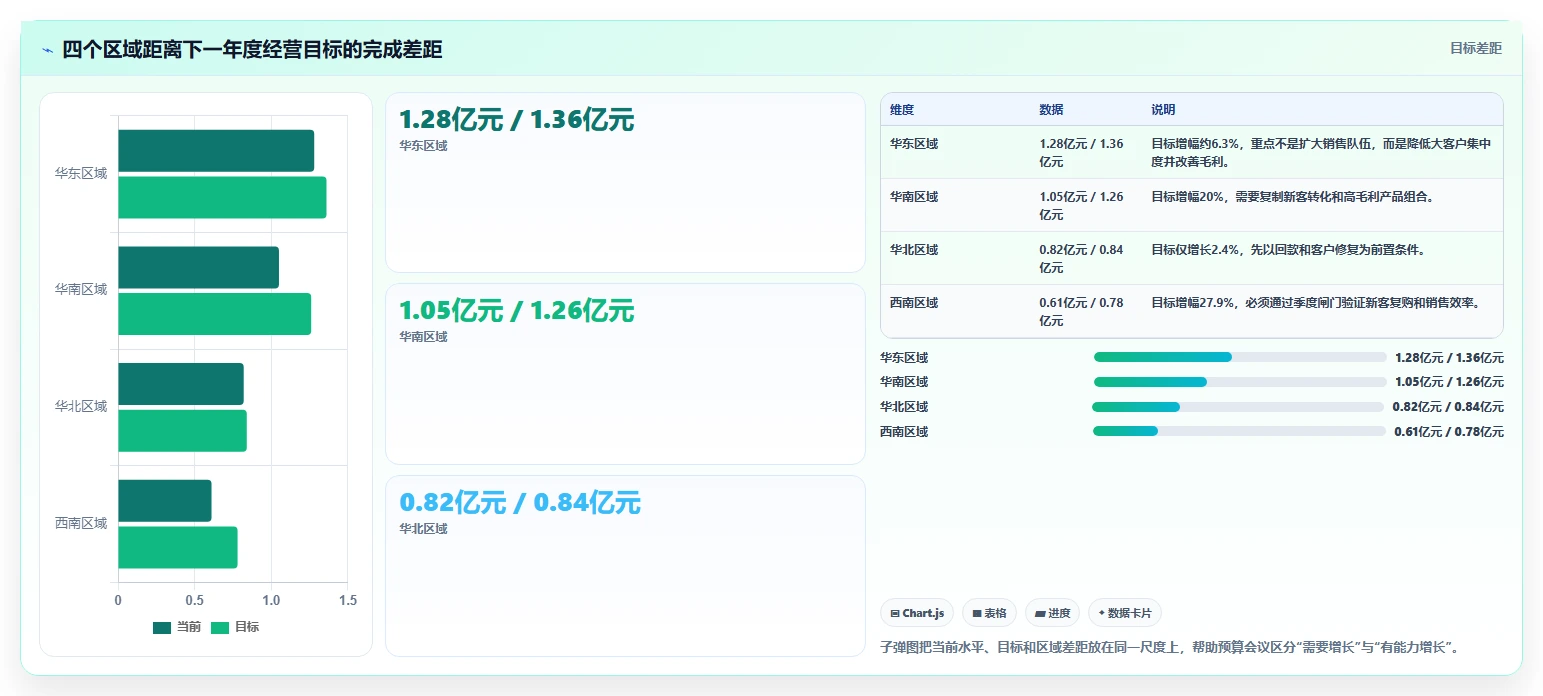Toggle the 当前 legend swatch
Image resolution: width=1543 pixels, height=696 pixels.
[162, 627]
